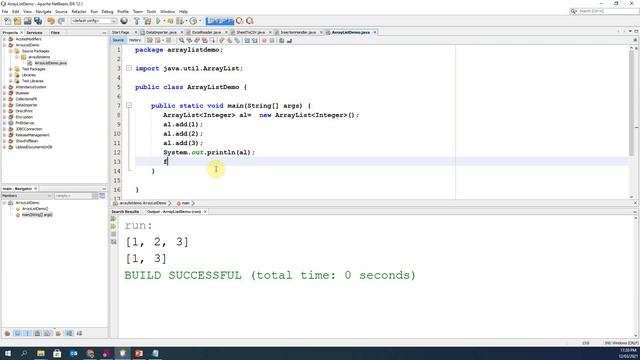Expand the Libraries node in project tree

point(11,75)
